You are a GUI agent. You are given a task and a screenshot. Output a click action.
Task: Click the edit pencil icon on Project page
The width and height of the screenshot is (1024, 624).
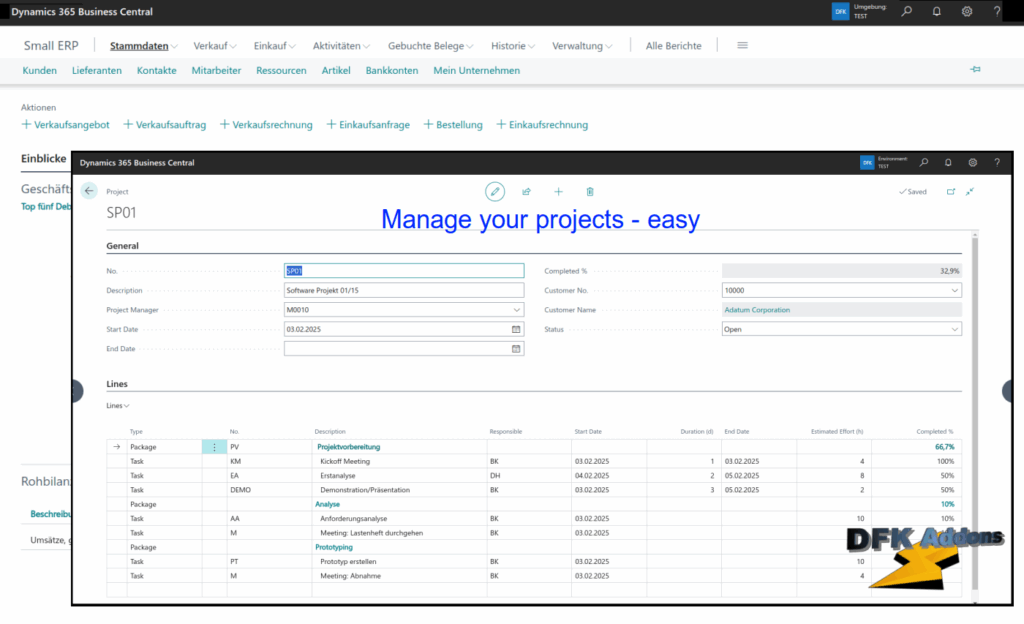[x=495, y=191]
